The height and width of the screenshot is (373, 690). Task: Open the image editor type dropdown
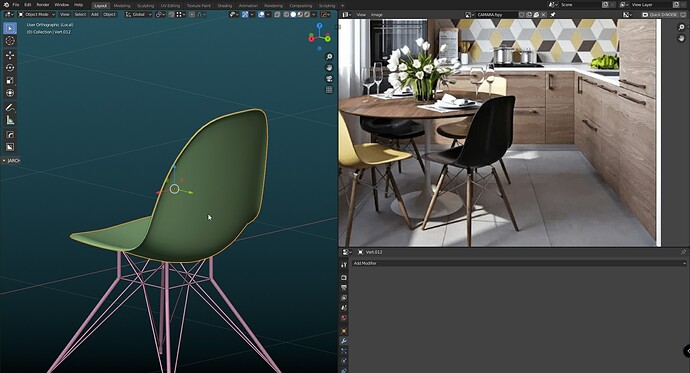click(x=346, y=15)
